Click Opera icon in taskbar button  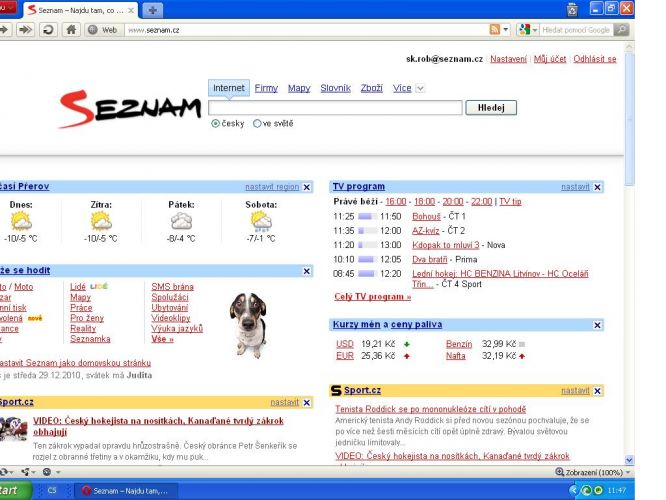[86, 491]
